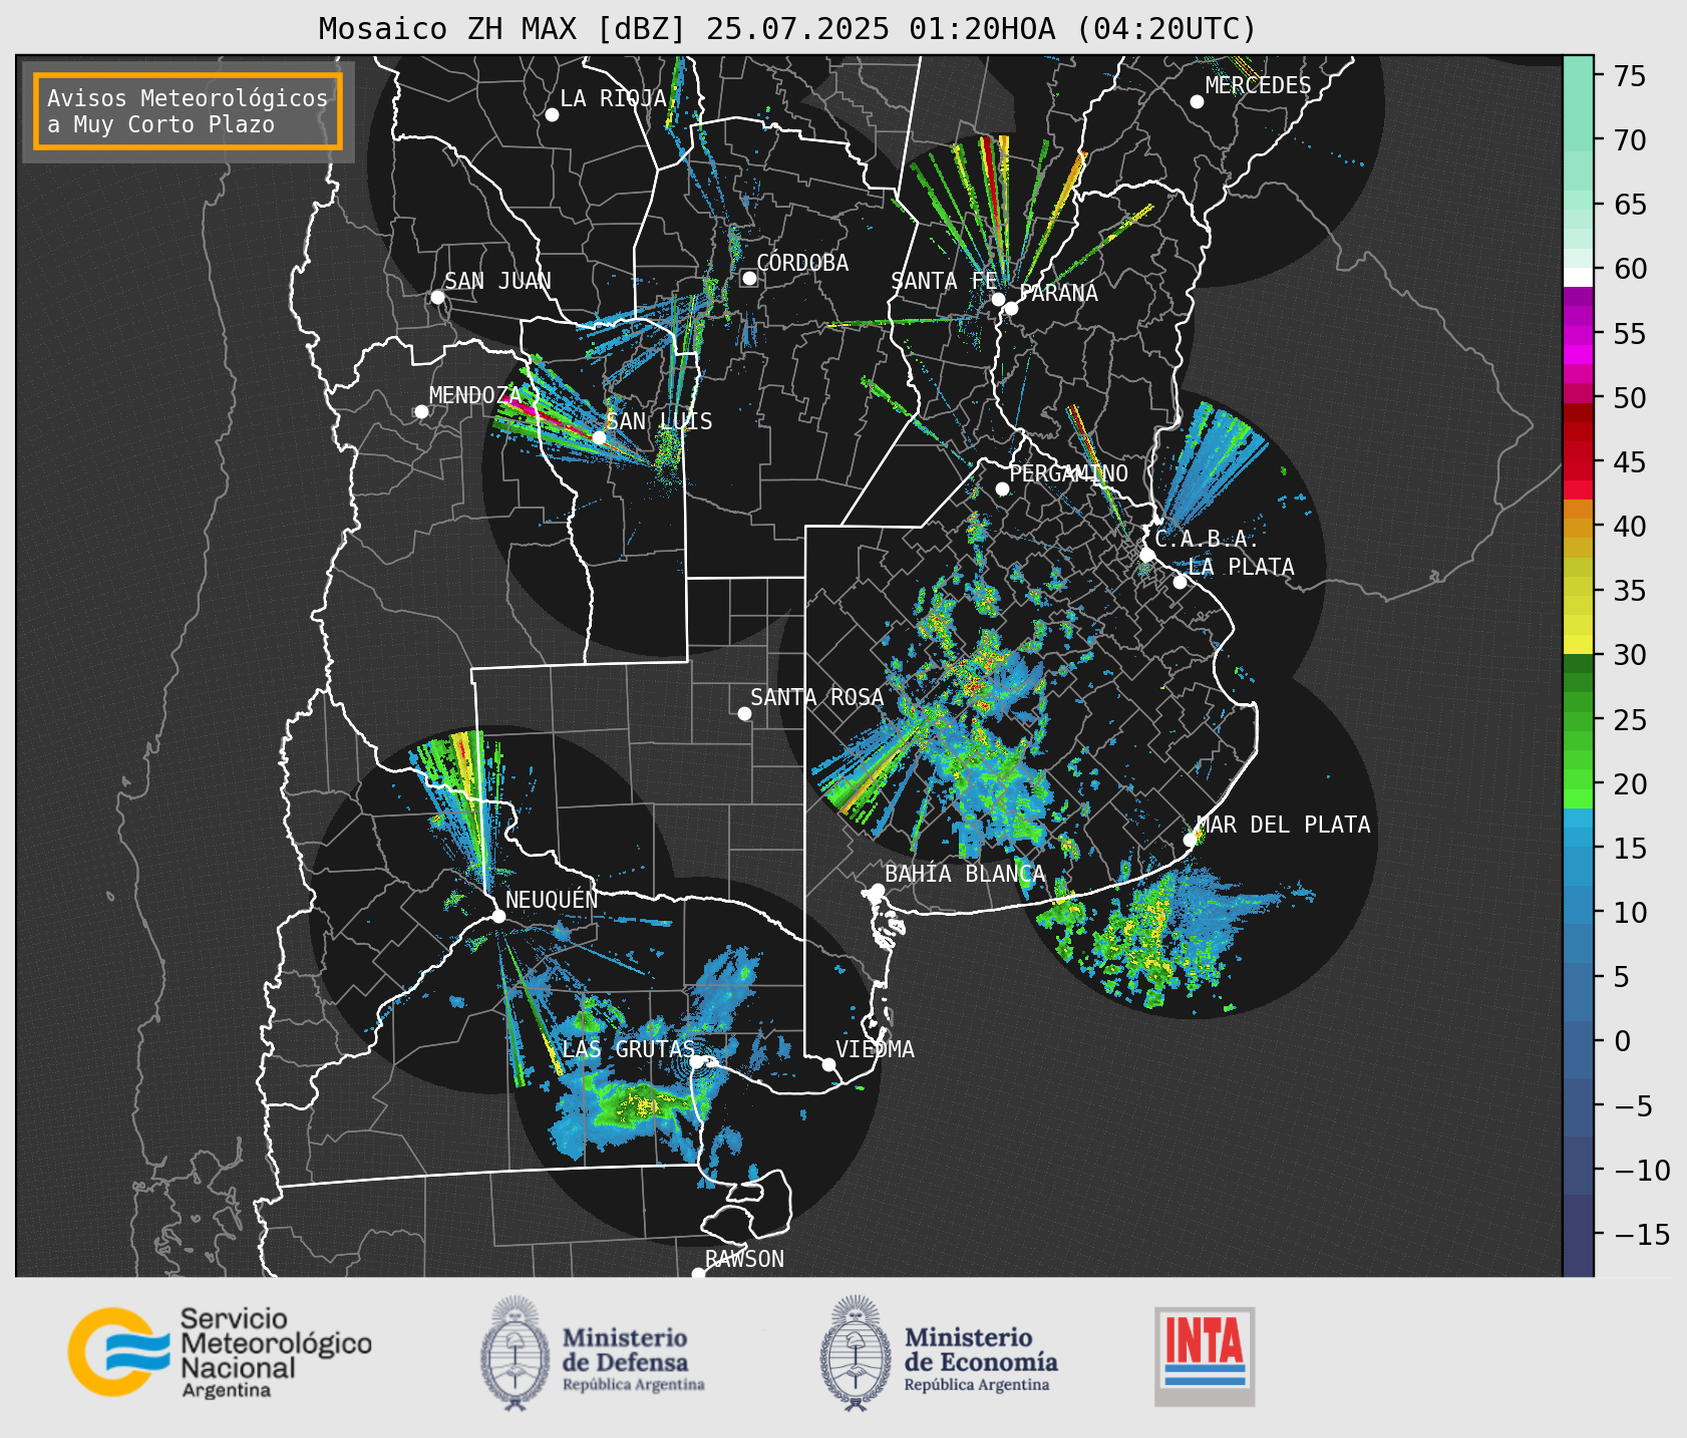The width and height of the screenshot is (1687, 1438).
Task: Click the La Rioja city marker dot
Action: point(551,115)
